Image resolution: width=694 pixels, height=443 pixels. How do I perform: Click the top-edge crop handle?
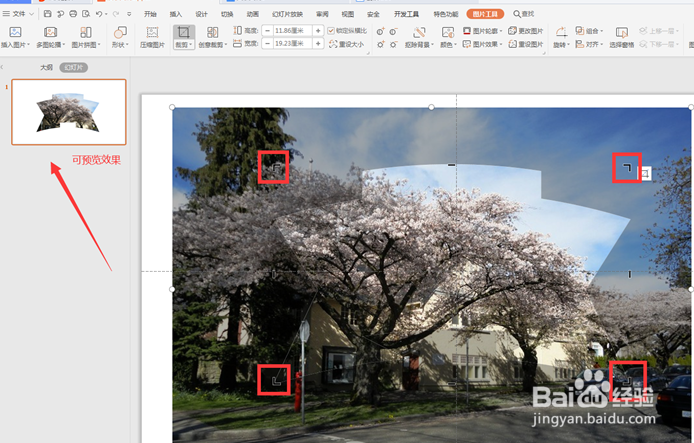click(451, 165)
